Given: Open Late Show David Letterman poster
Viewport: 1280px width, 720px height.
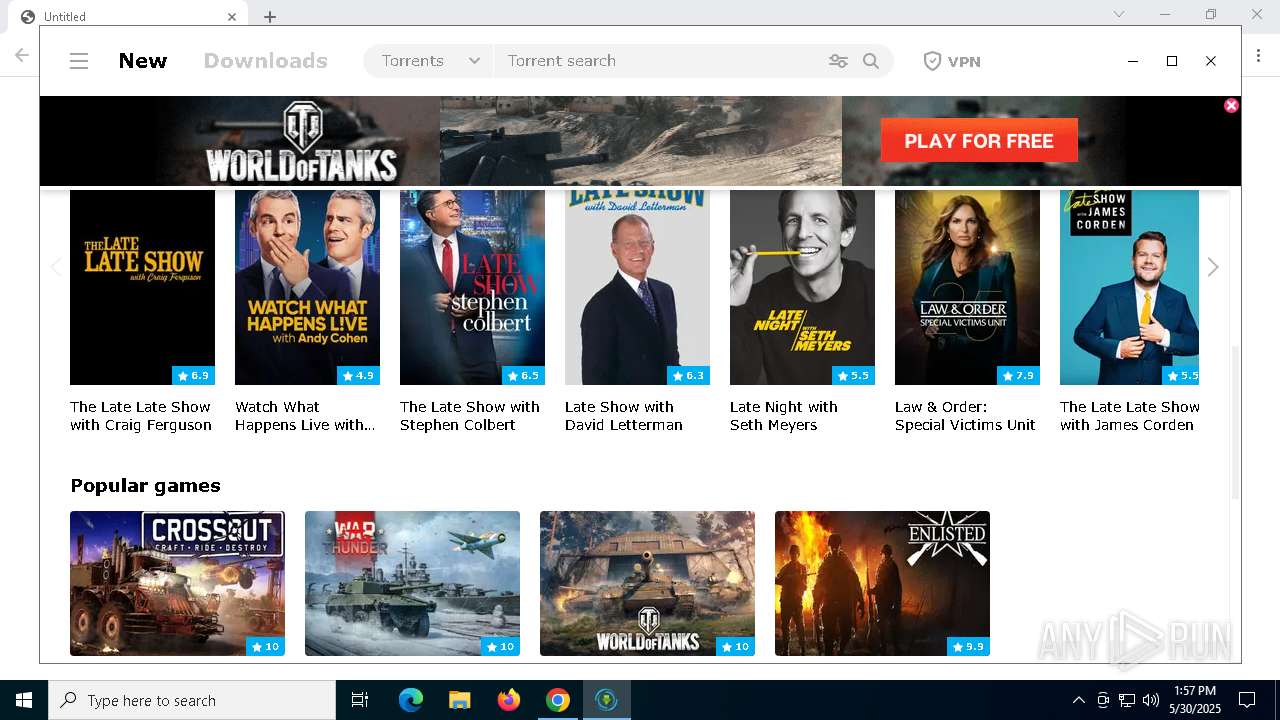Looking at the screenshot, I should (x=637, y=287).
